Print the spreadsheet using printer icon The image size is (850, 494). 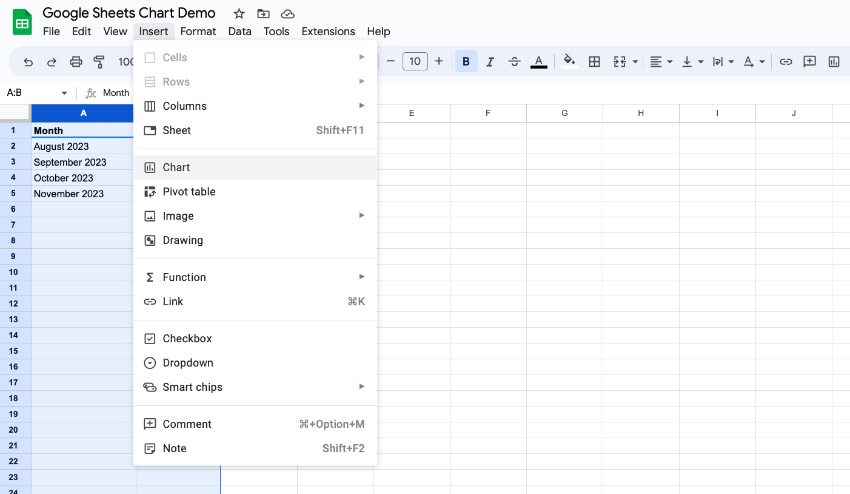click(76, 62)
